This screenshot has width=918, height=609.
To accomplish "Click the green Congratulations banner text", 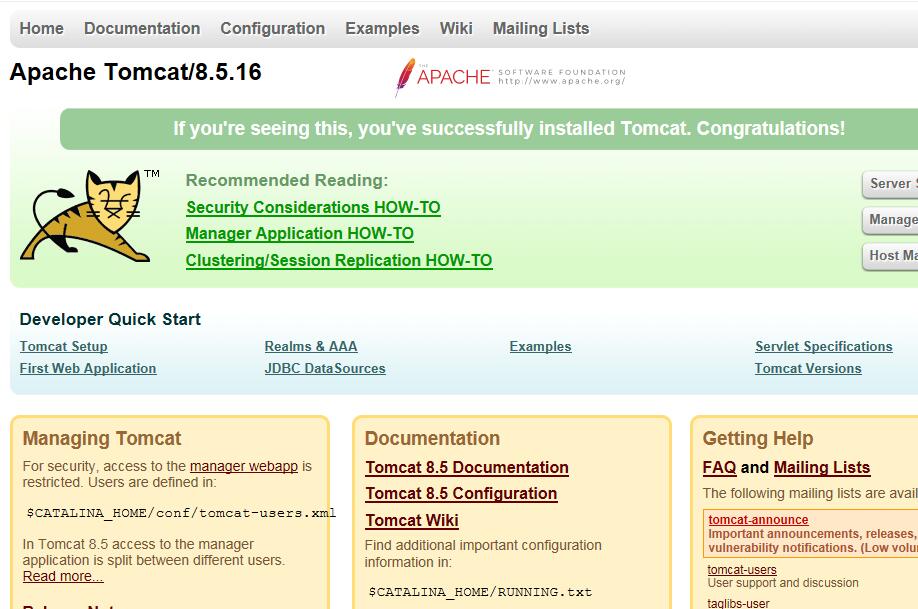I will [509, 128].
